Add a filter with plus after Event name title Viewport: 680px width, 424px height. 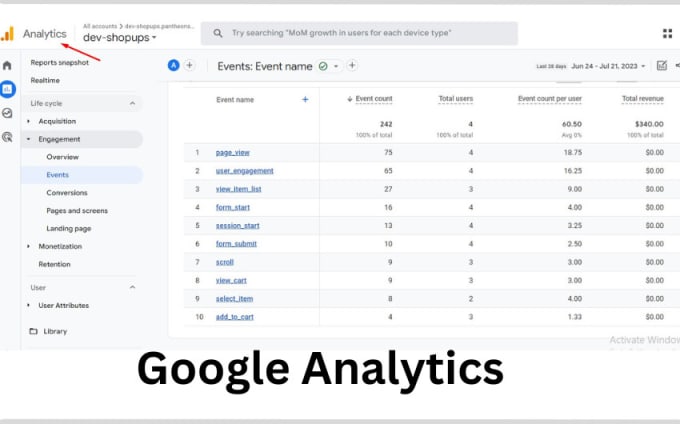click(352, 65)
